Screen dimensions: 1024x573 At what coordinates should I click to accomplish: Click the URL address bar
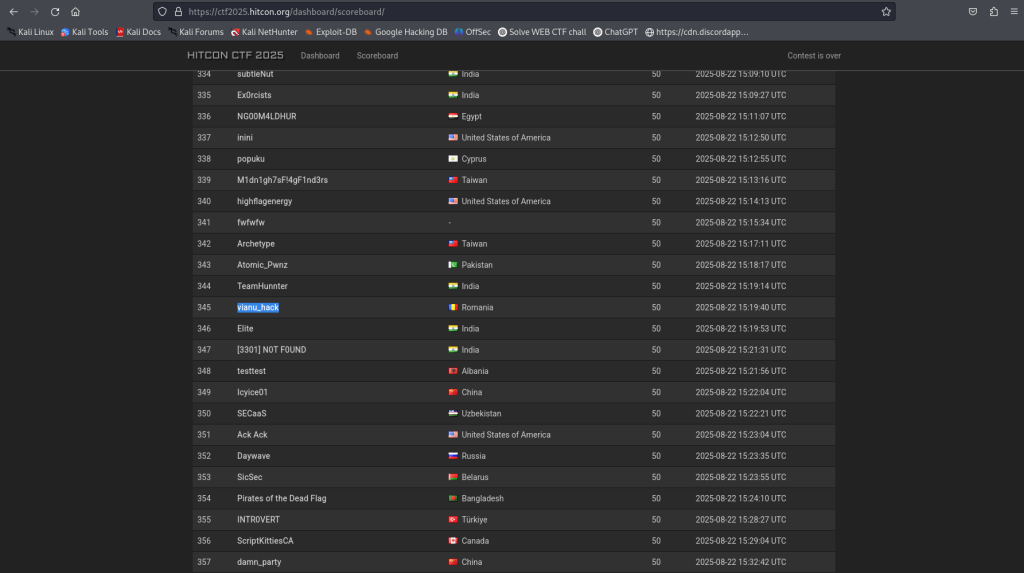click(x=520, y=11)
